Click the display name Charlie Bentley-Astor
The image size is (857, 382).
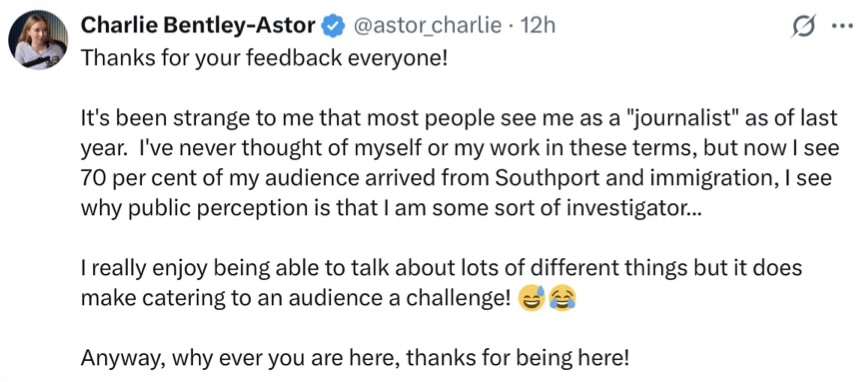coord(198,26)
